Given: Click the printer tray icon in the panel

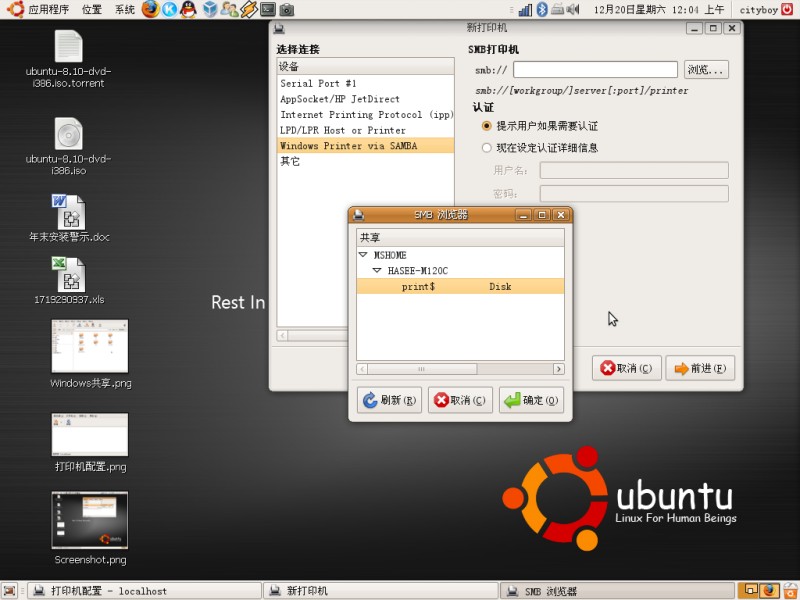Looking at the screenshot, I should click(558, 9).
